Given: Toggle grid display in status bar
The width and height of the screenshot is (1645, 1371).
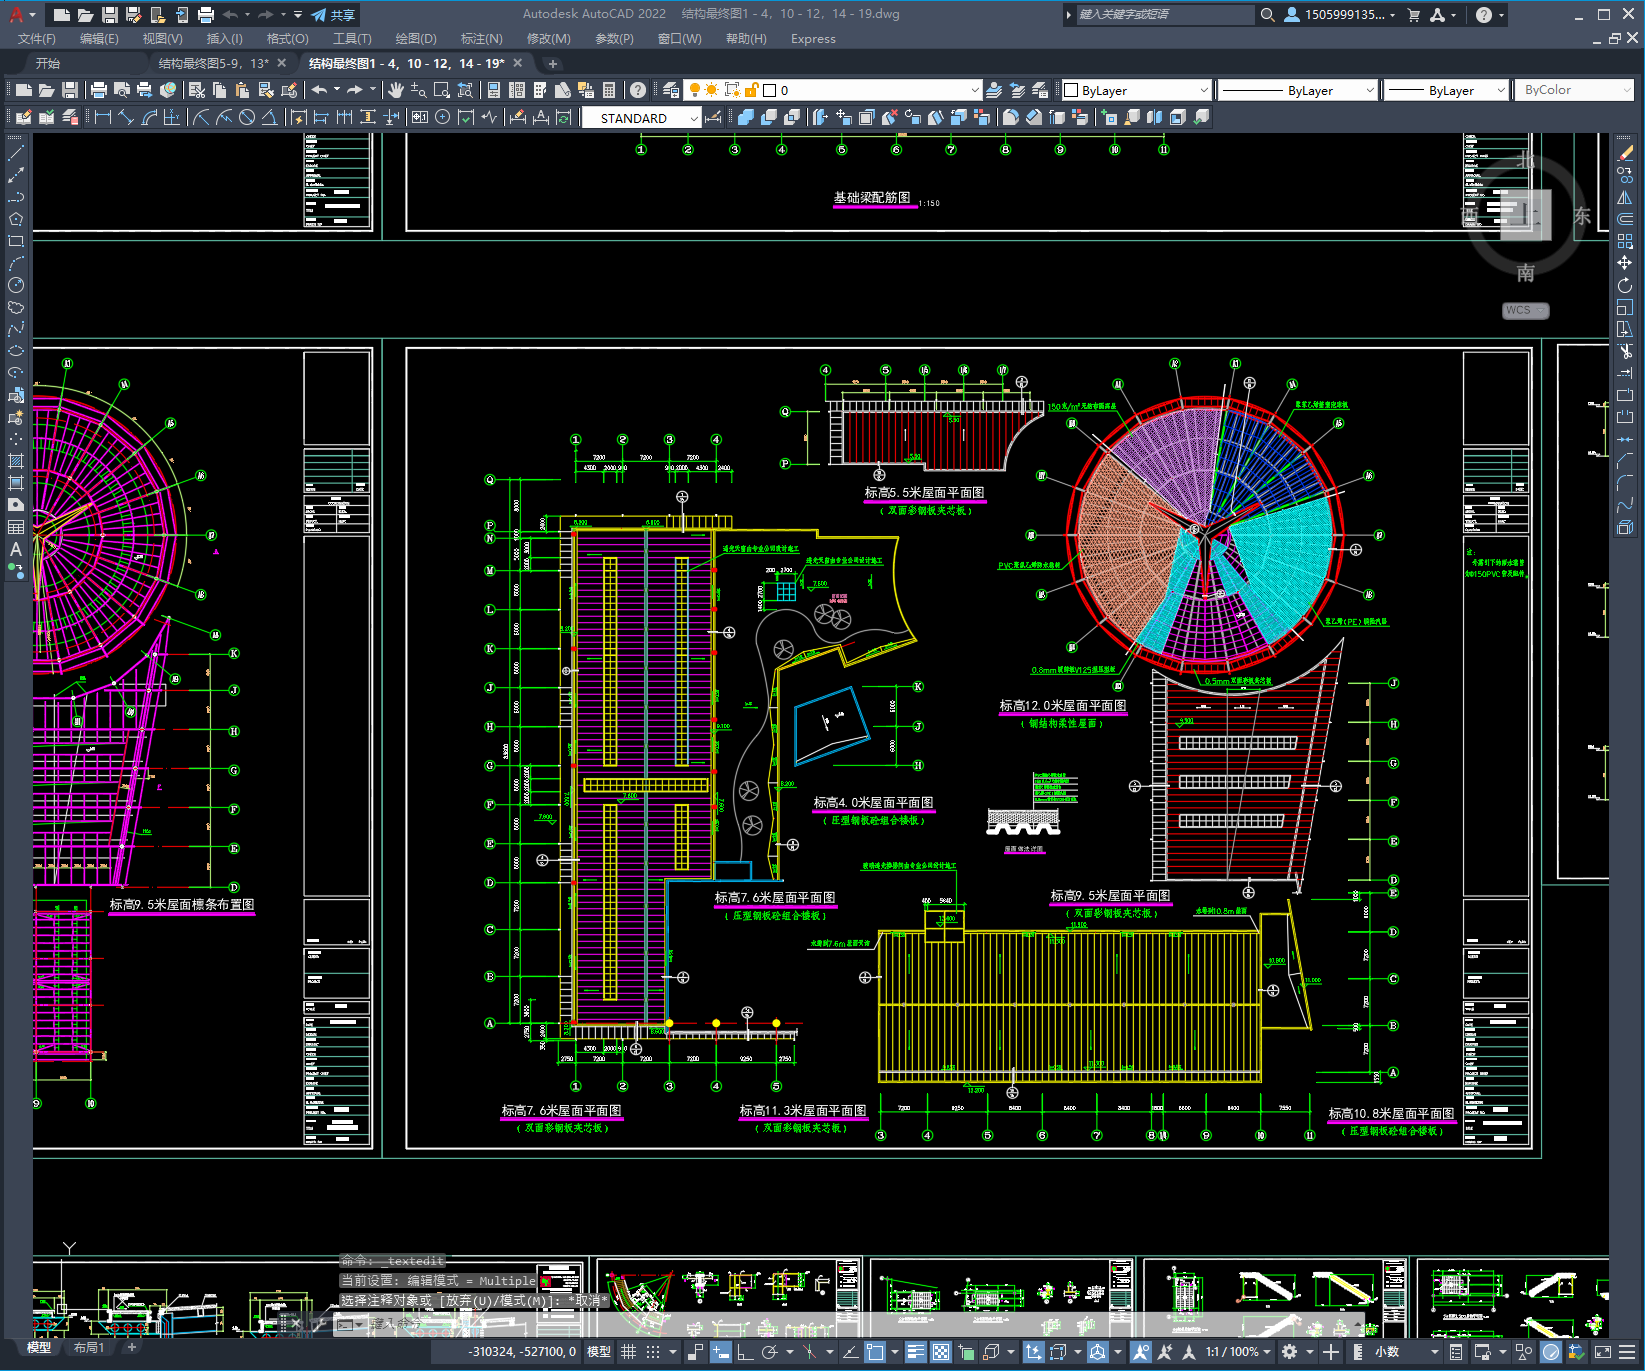Looking at the screenshot, I should pos(629,1352).
